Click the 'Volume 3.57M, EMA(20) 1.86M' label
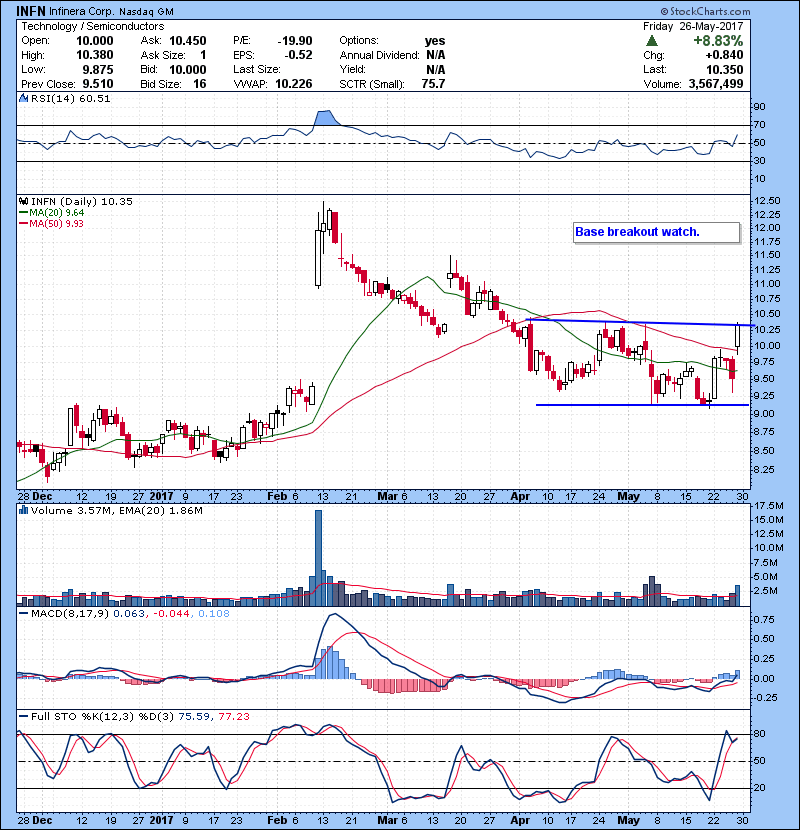 [116, 510]
